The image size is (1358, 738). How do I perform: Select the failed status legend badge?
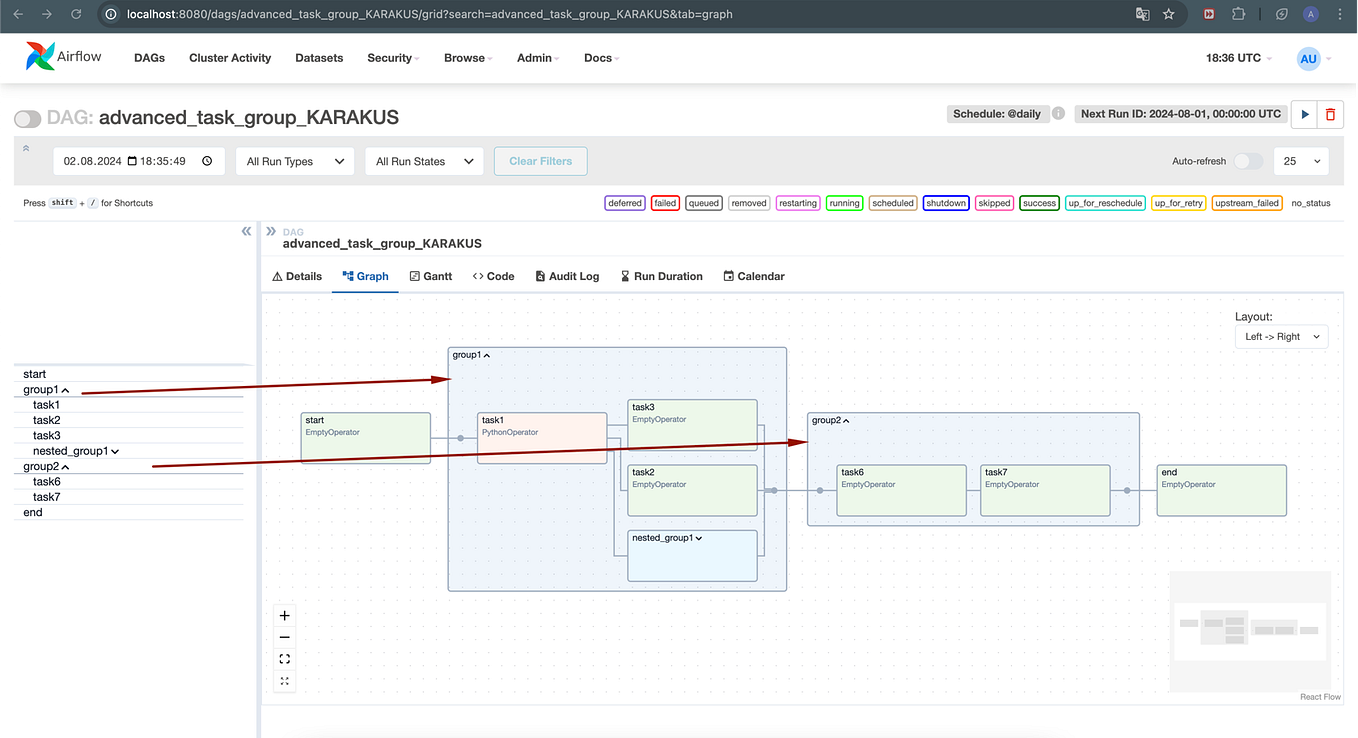[x=665, y=203]
